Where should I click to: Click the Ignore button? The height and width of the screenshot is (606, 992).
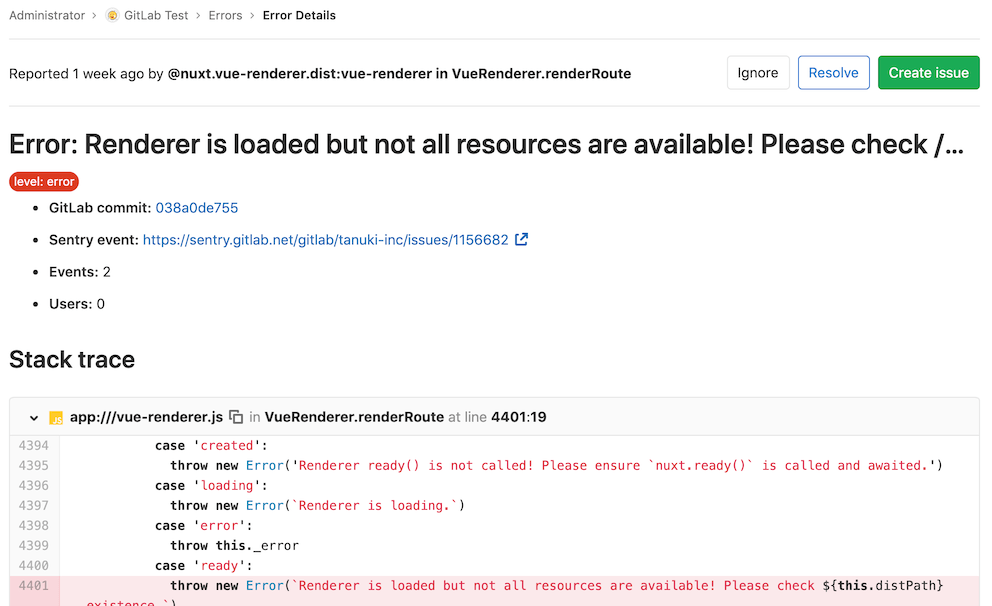coord(758,72)
